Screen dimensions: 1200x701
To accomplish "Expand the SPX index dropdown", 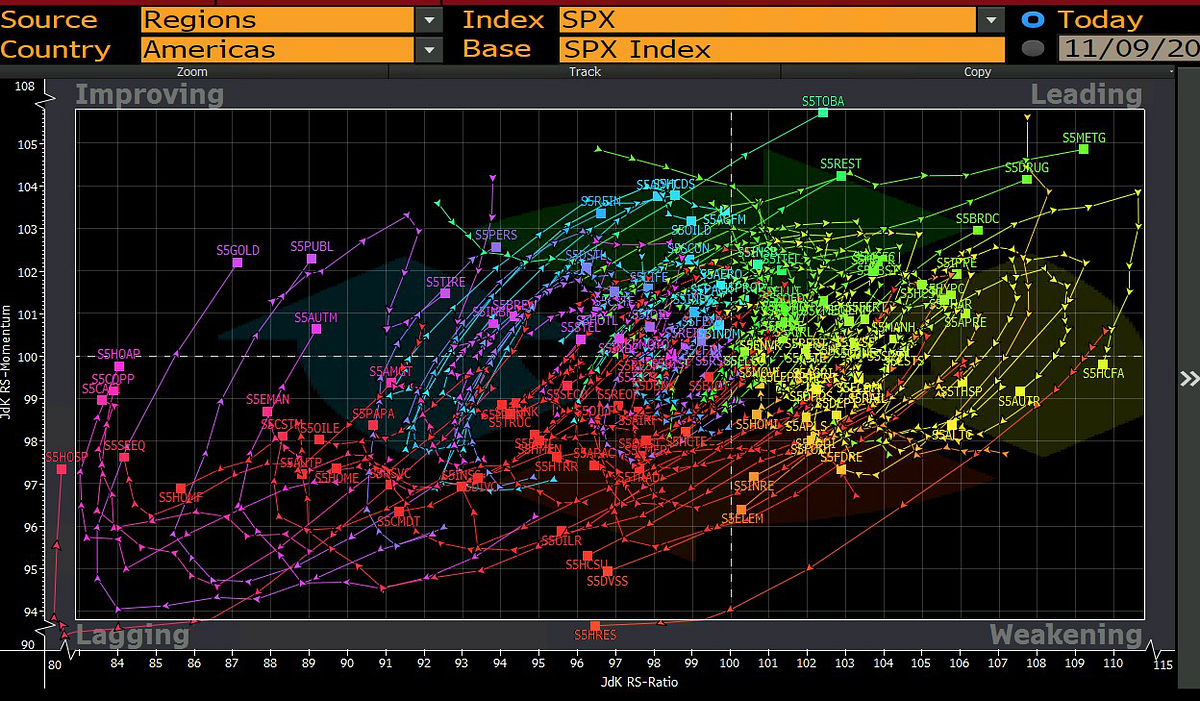I will tap(989, 19).
